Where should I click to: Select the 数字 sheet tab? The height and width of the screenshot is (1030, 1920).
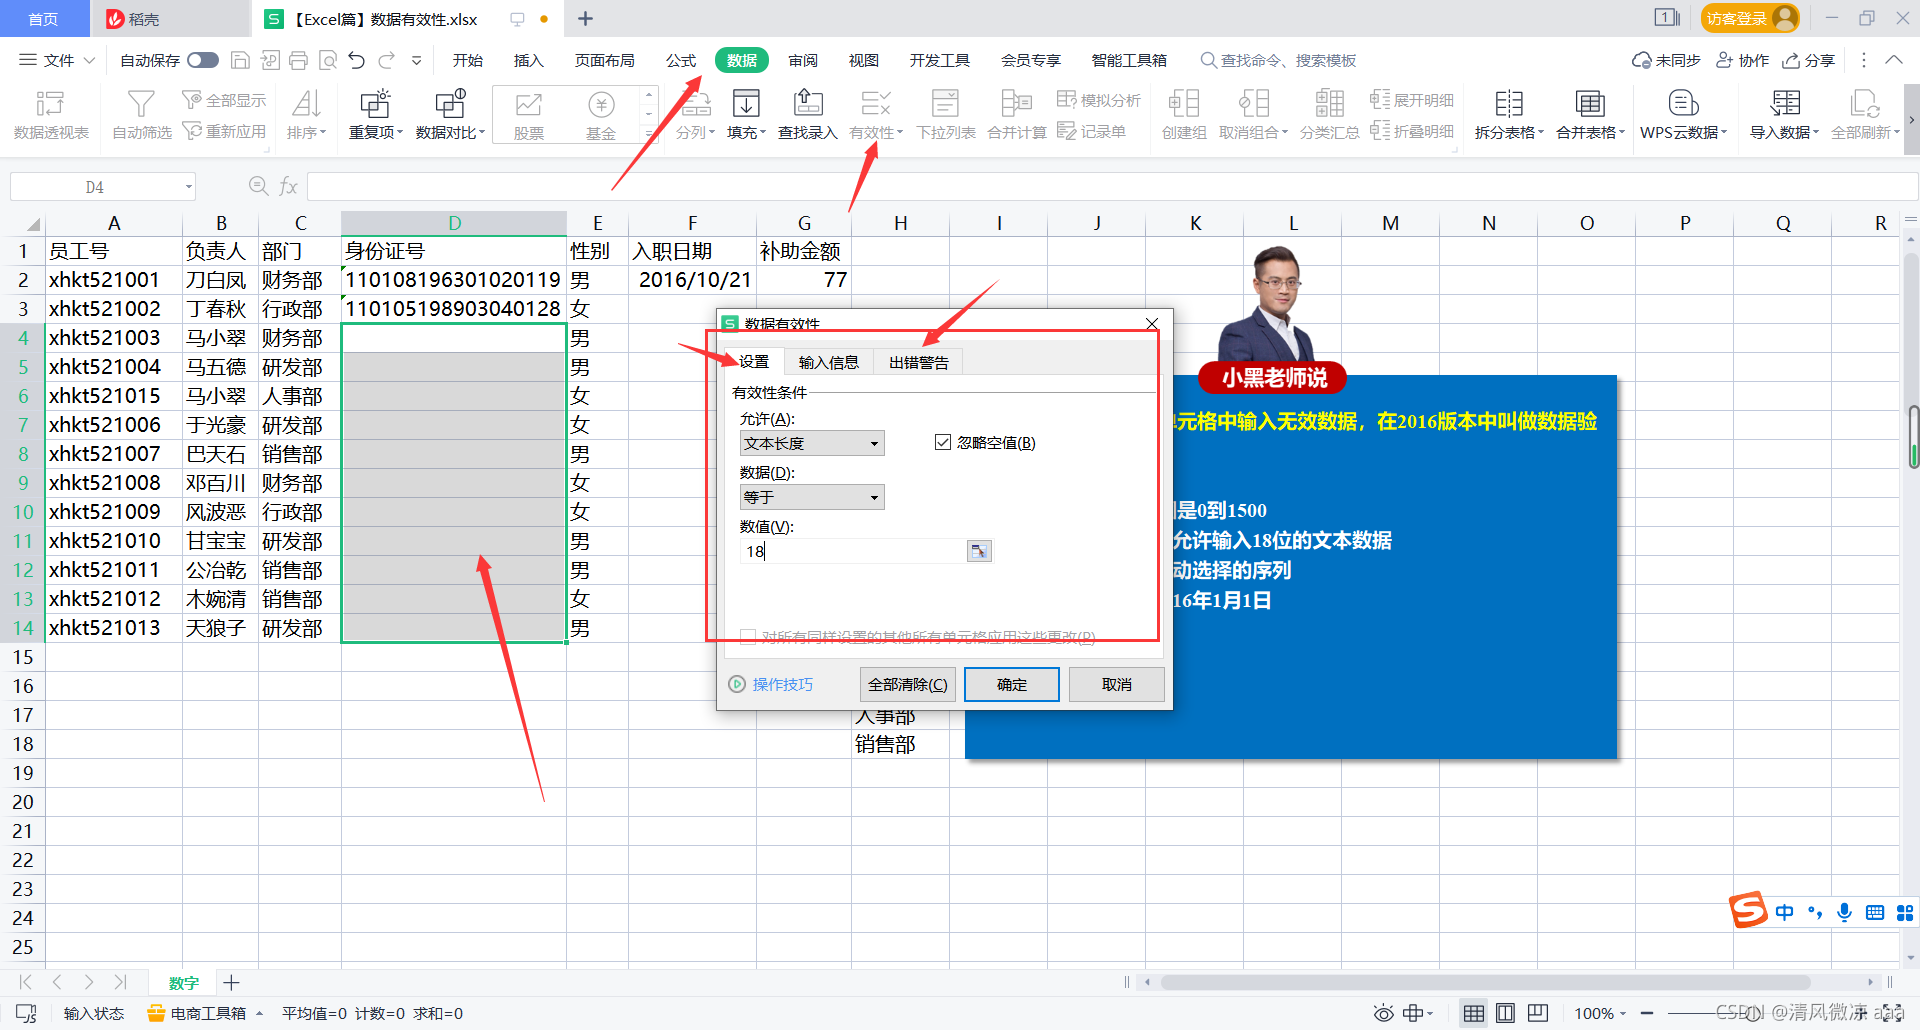[x=183, y=983]
